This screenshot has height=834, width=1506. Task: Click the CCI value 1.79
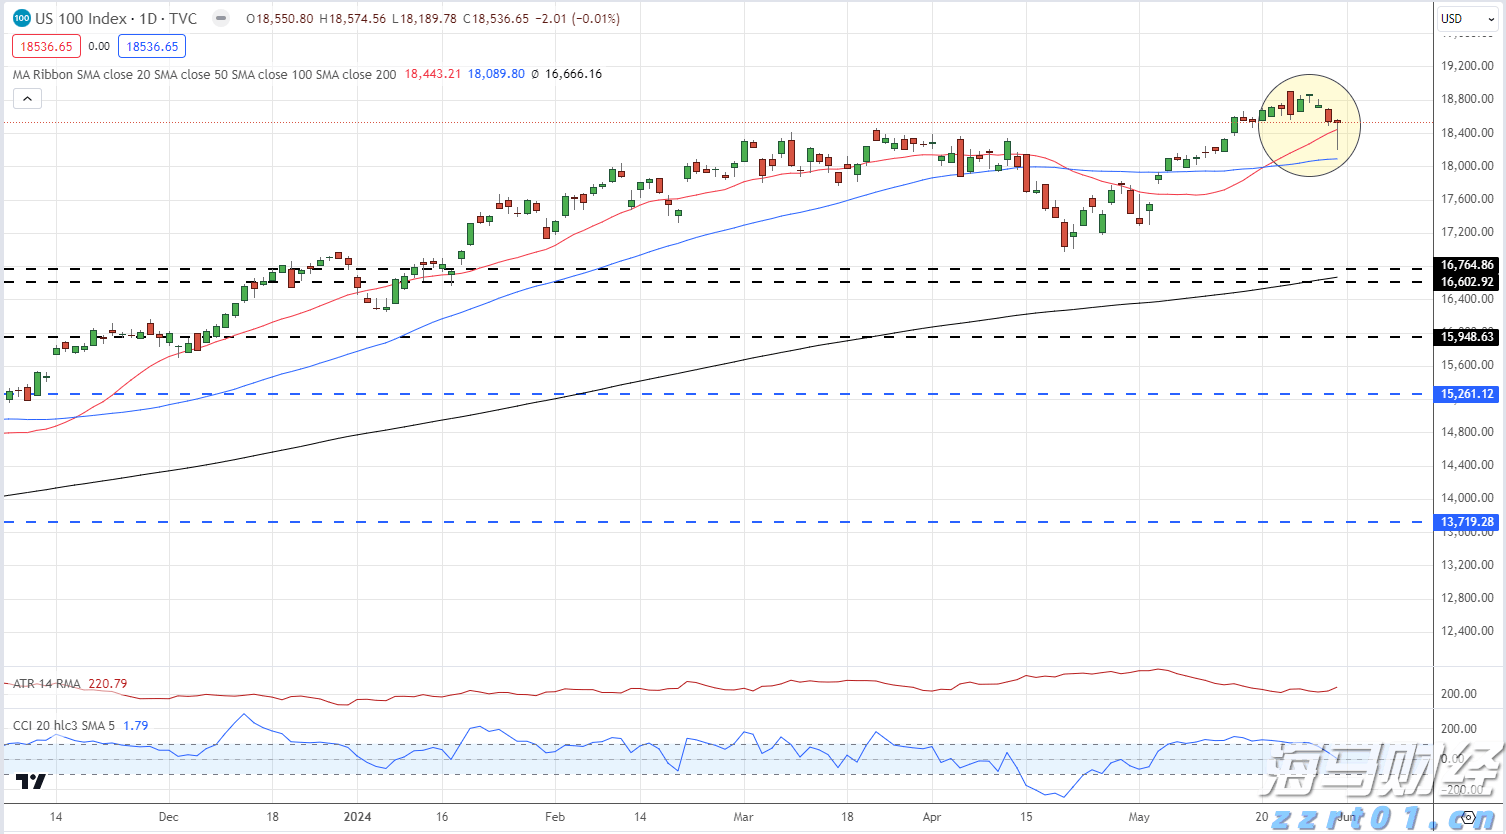(136, 725)
